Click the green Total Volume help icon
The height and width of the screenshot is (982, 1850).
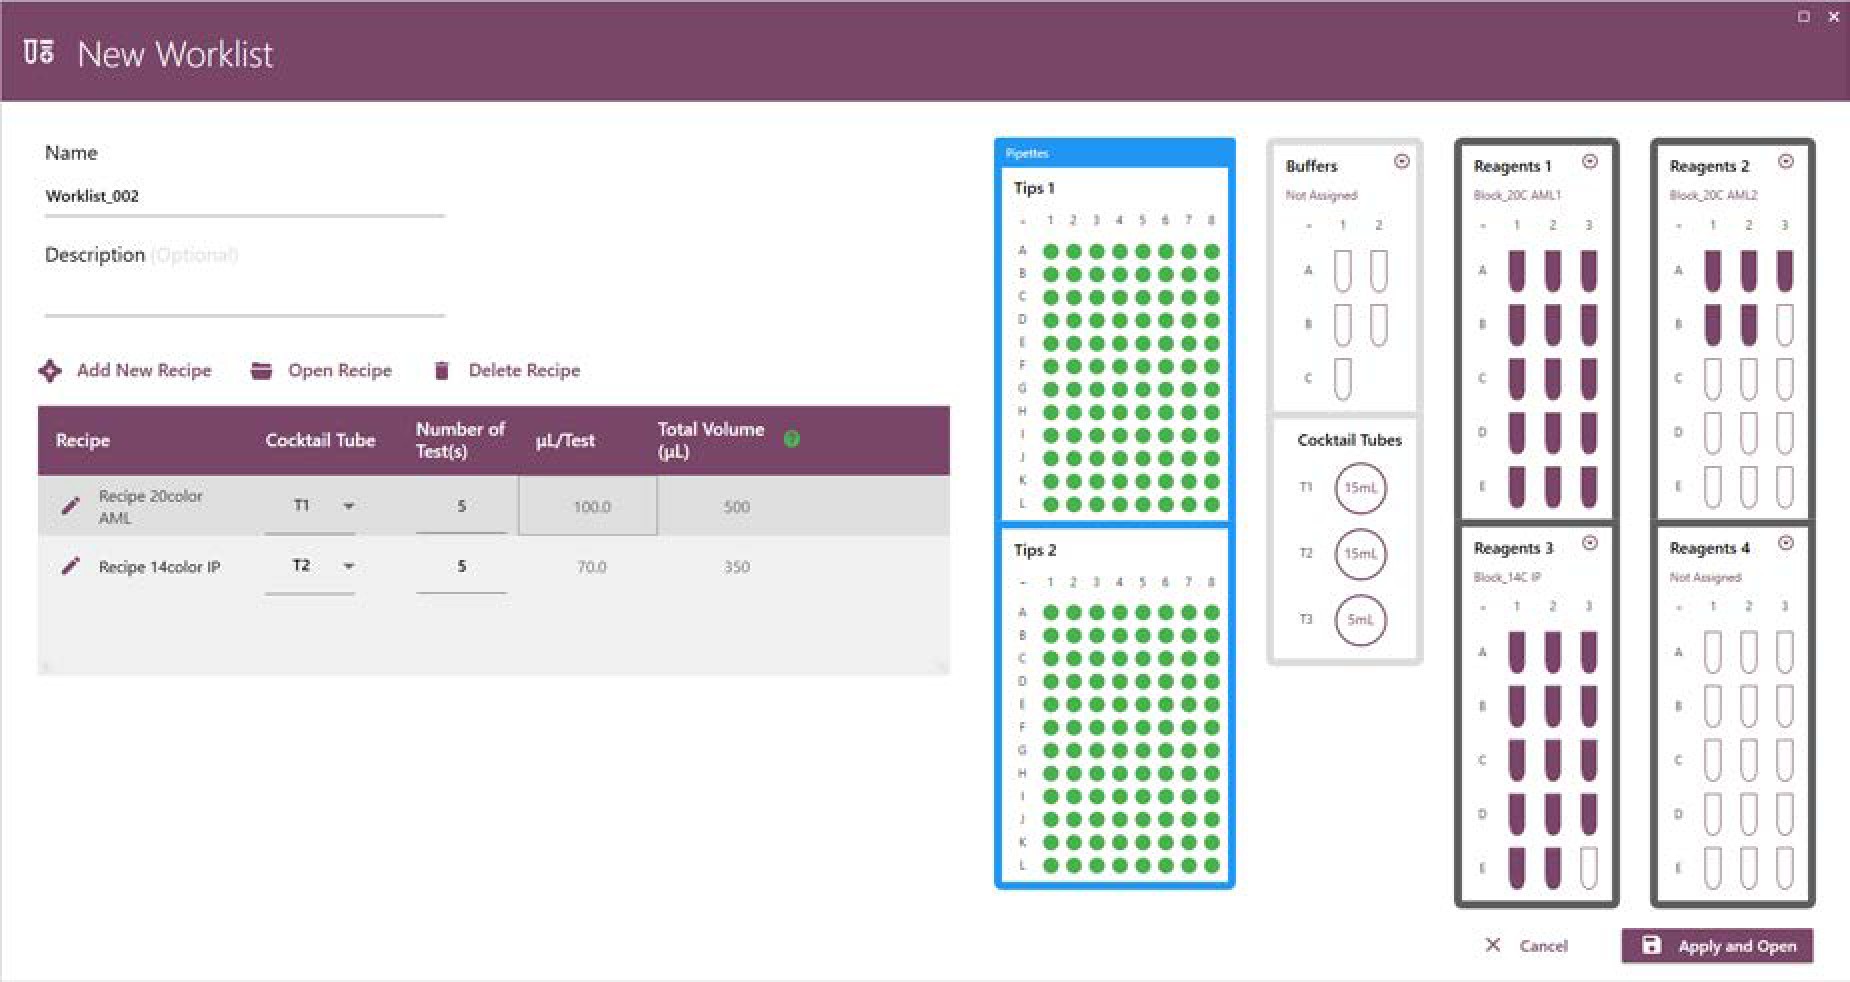click(792, 438)
